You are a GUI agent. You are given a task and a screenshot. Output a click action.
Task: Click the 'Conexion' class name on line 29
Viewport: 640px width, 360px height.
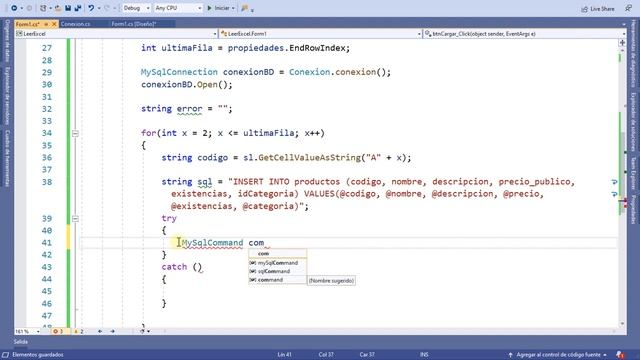click(309, 72)
